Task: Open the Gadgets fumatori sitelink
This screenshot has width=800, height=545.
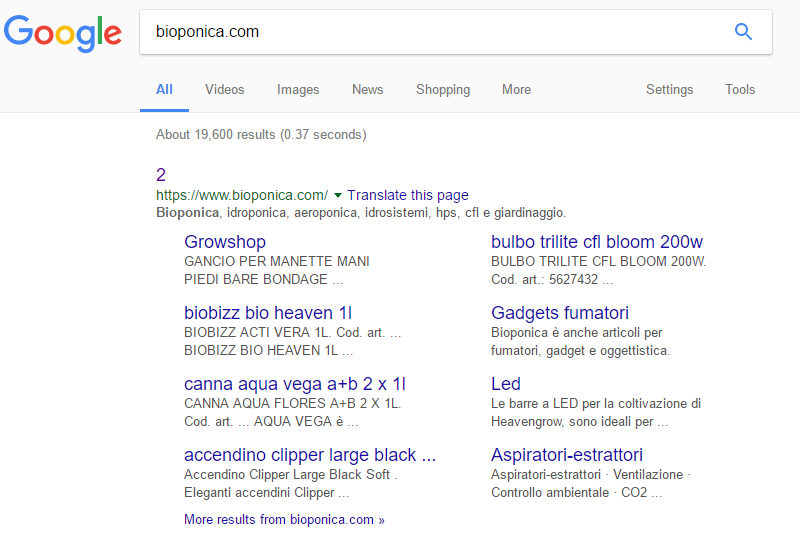Action: coord(560,312)
